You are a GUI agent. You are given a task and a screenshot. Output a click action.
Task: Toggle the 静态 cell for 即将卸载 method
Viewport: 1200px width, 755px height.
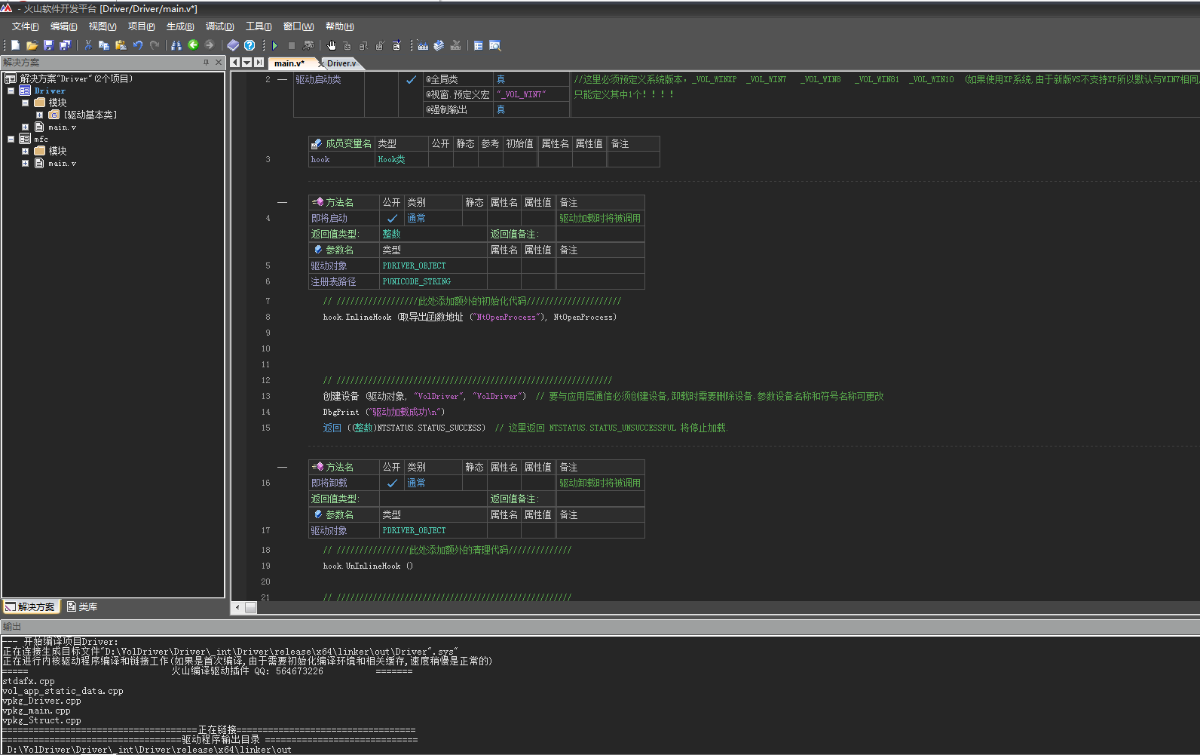coord(475,482)
